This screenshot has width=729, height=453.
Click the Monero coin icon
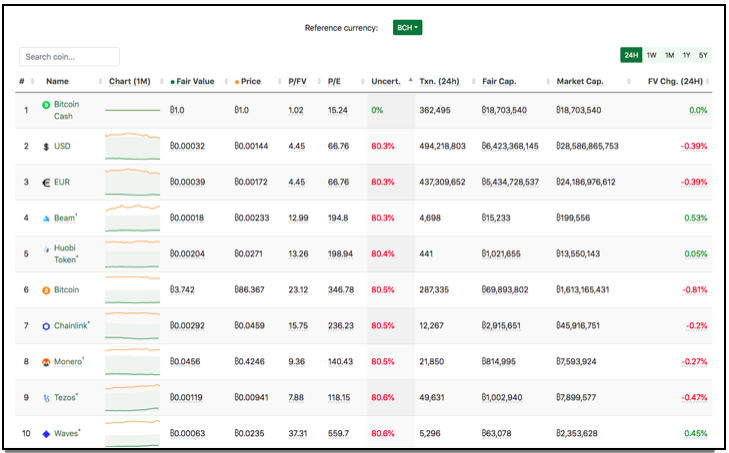(x=46, y=362)
